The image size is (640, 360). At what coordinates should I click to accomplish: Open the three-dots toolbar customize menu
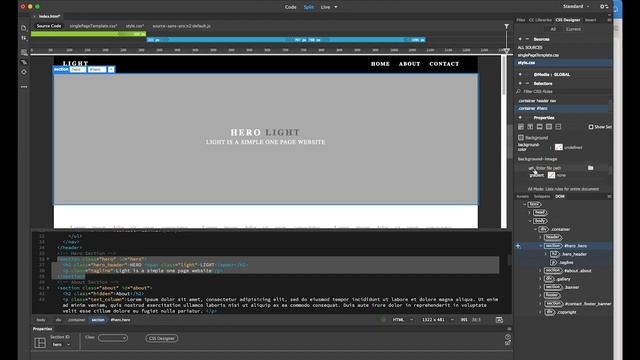click(24, 87)
